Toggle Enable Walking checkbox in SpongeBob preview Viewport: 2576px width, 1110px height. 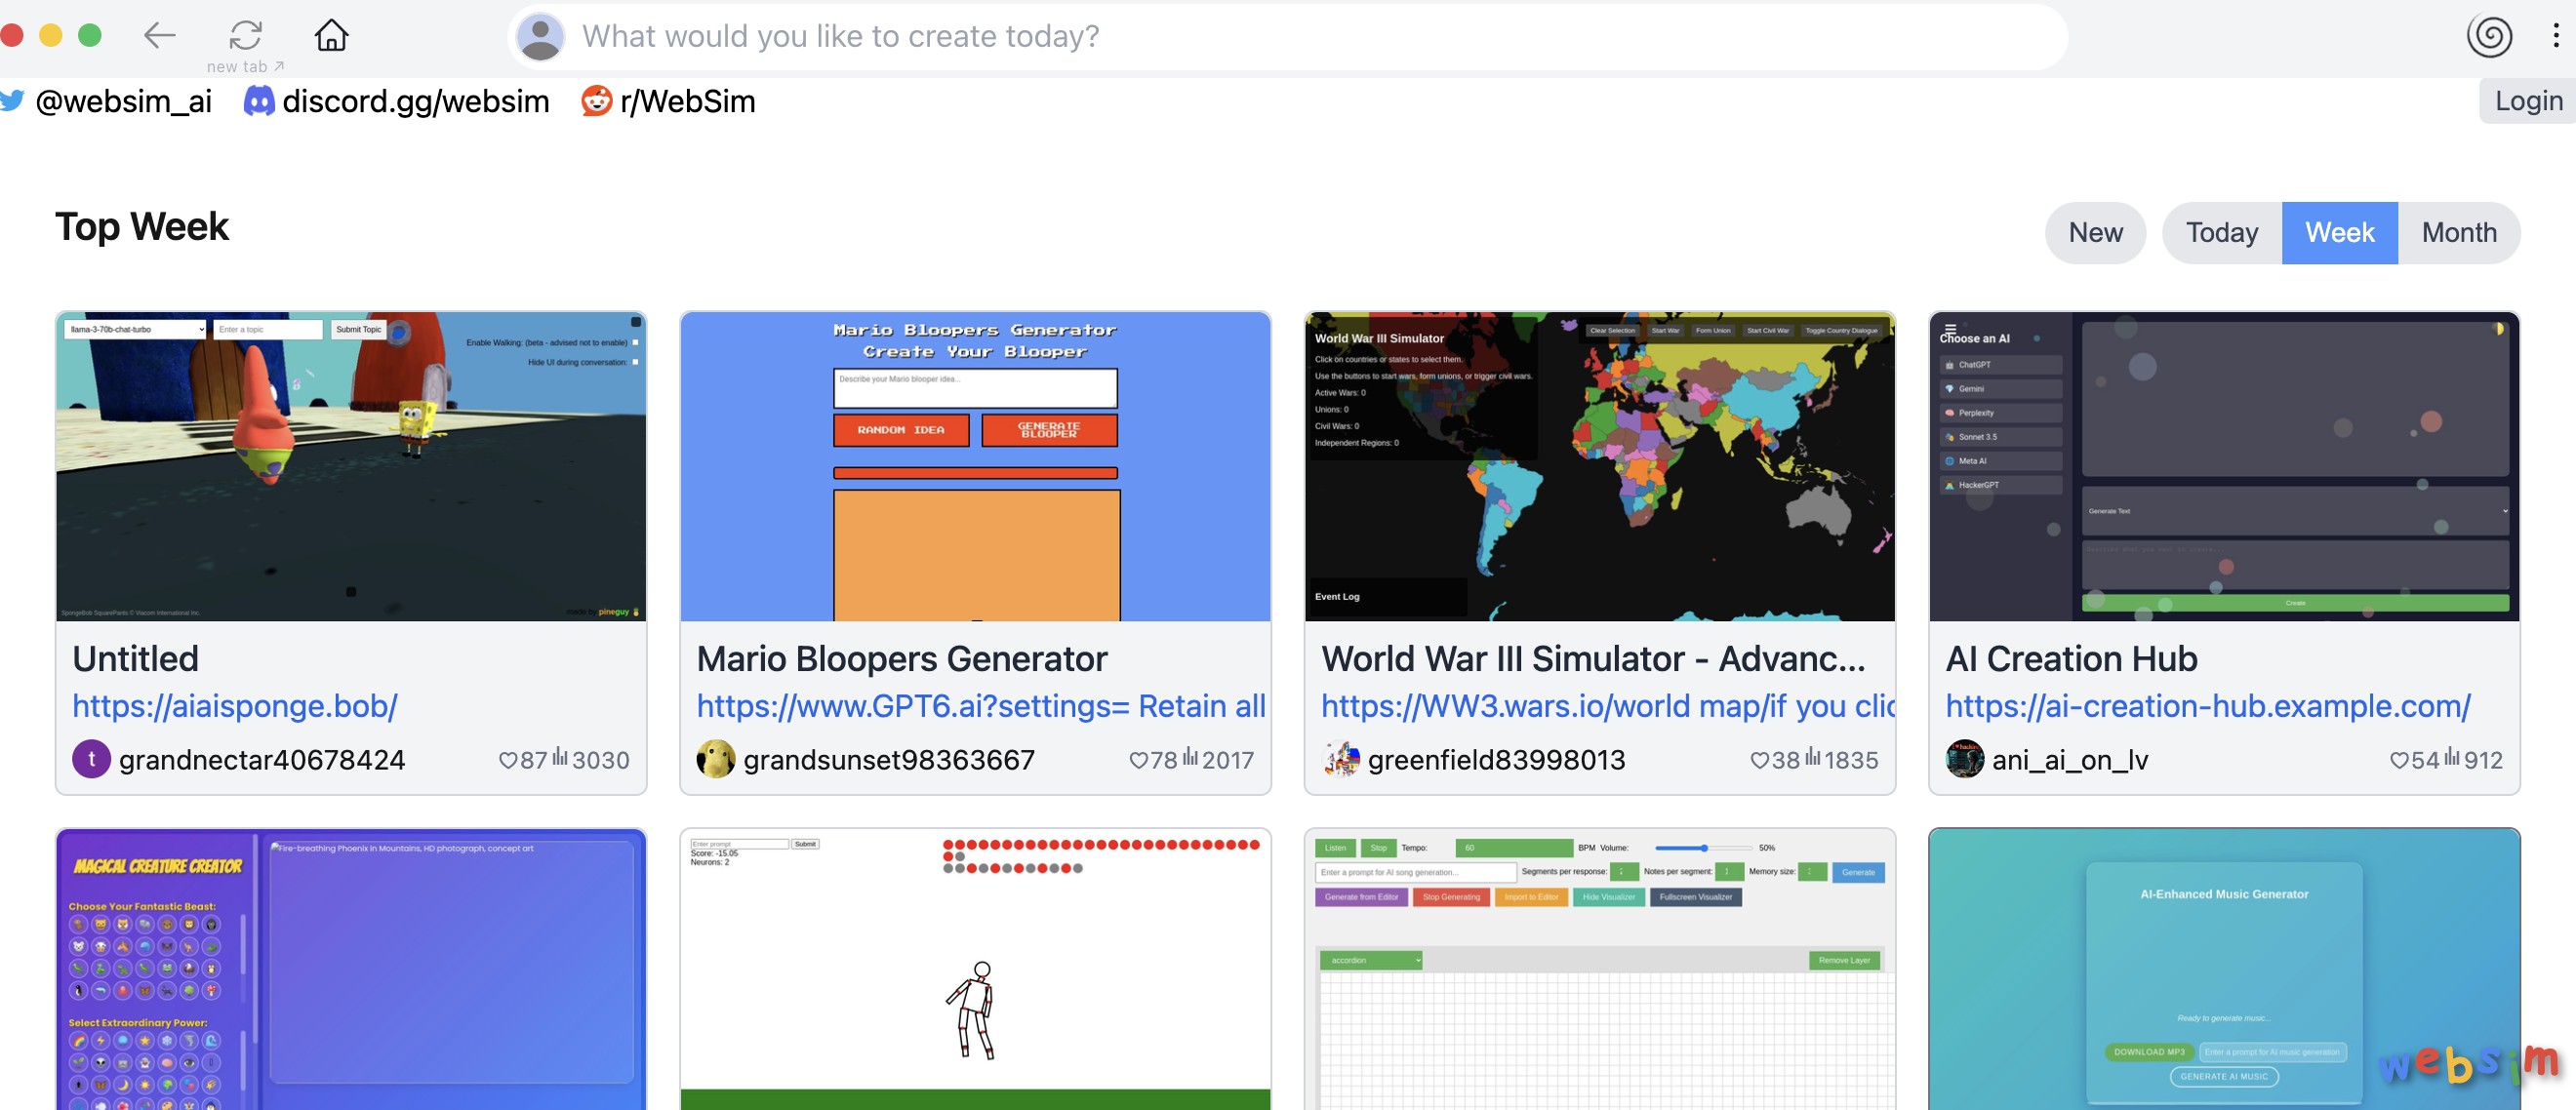tap(635, 343)
